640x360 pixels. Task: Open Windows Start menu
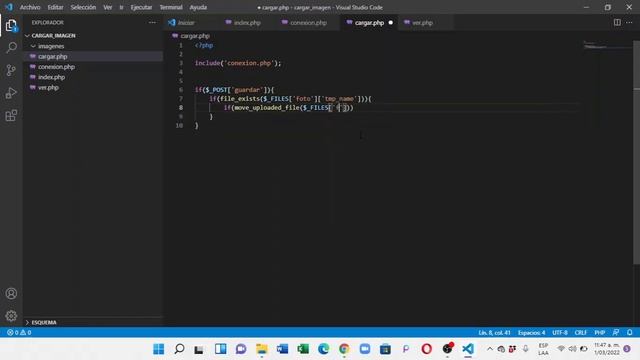tap(159, 349)
